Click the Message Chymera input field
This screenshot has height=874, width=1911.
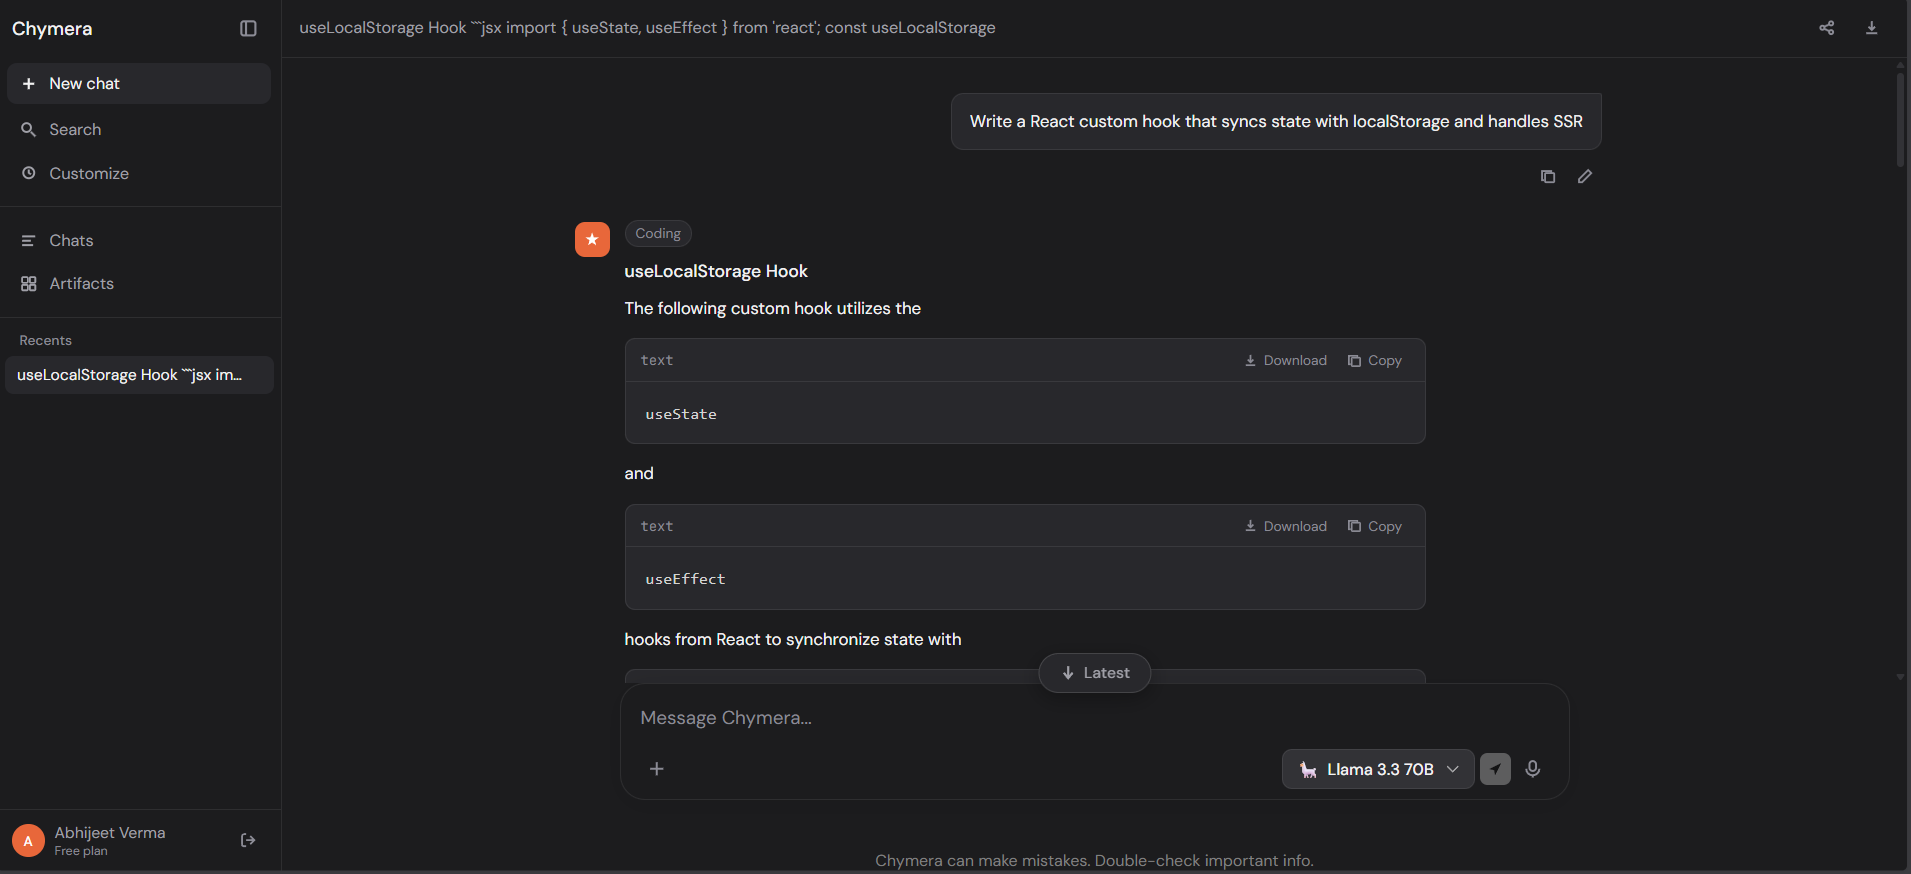click(x=1000, y=718)
